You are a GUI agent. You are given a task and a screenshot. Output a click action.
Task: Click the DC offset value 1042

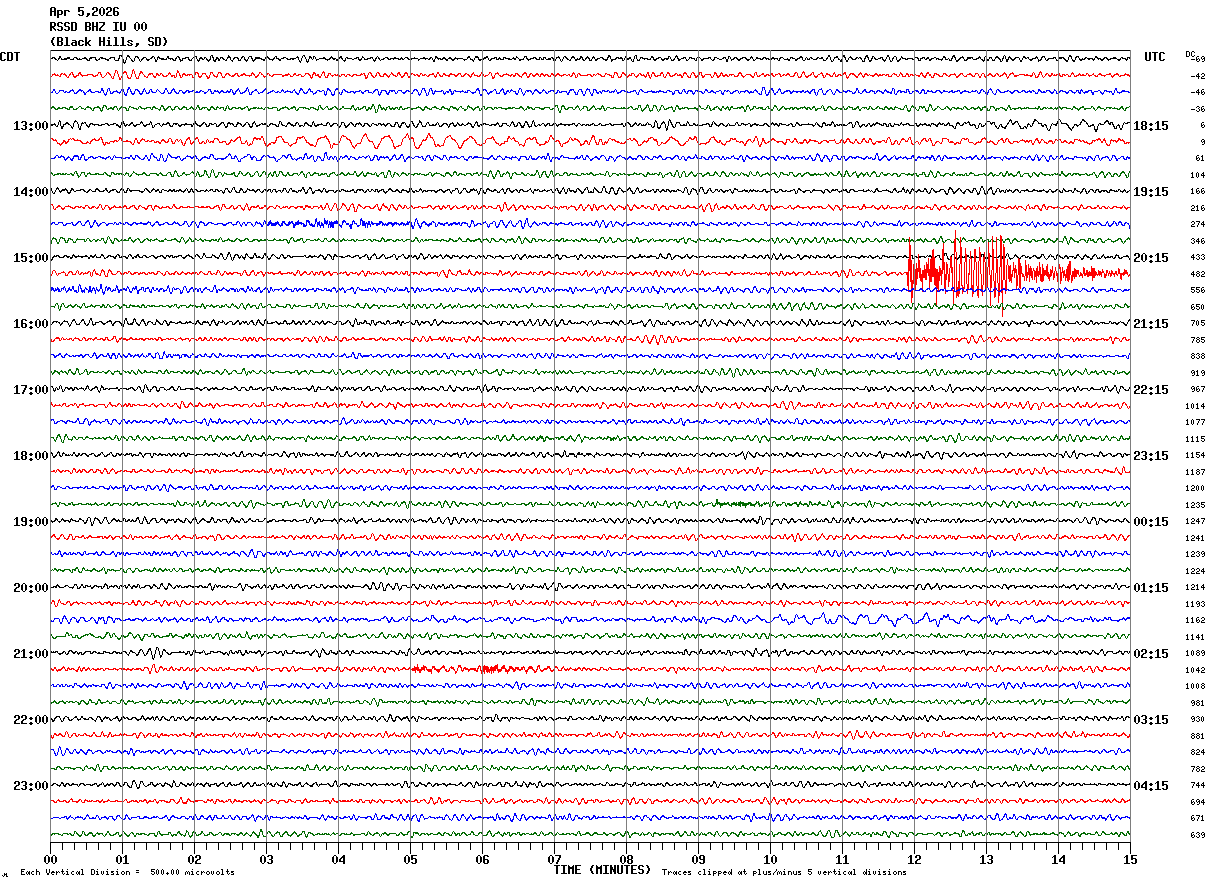click(x=1196, y=670)
